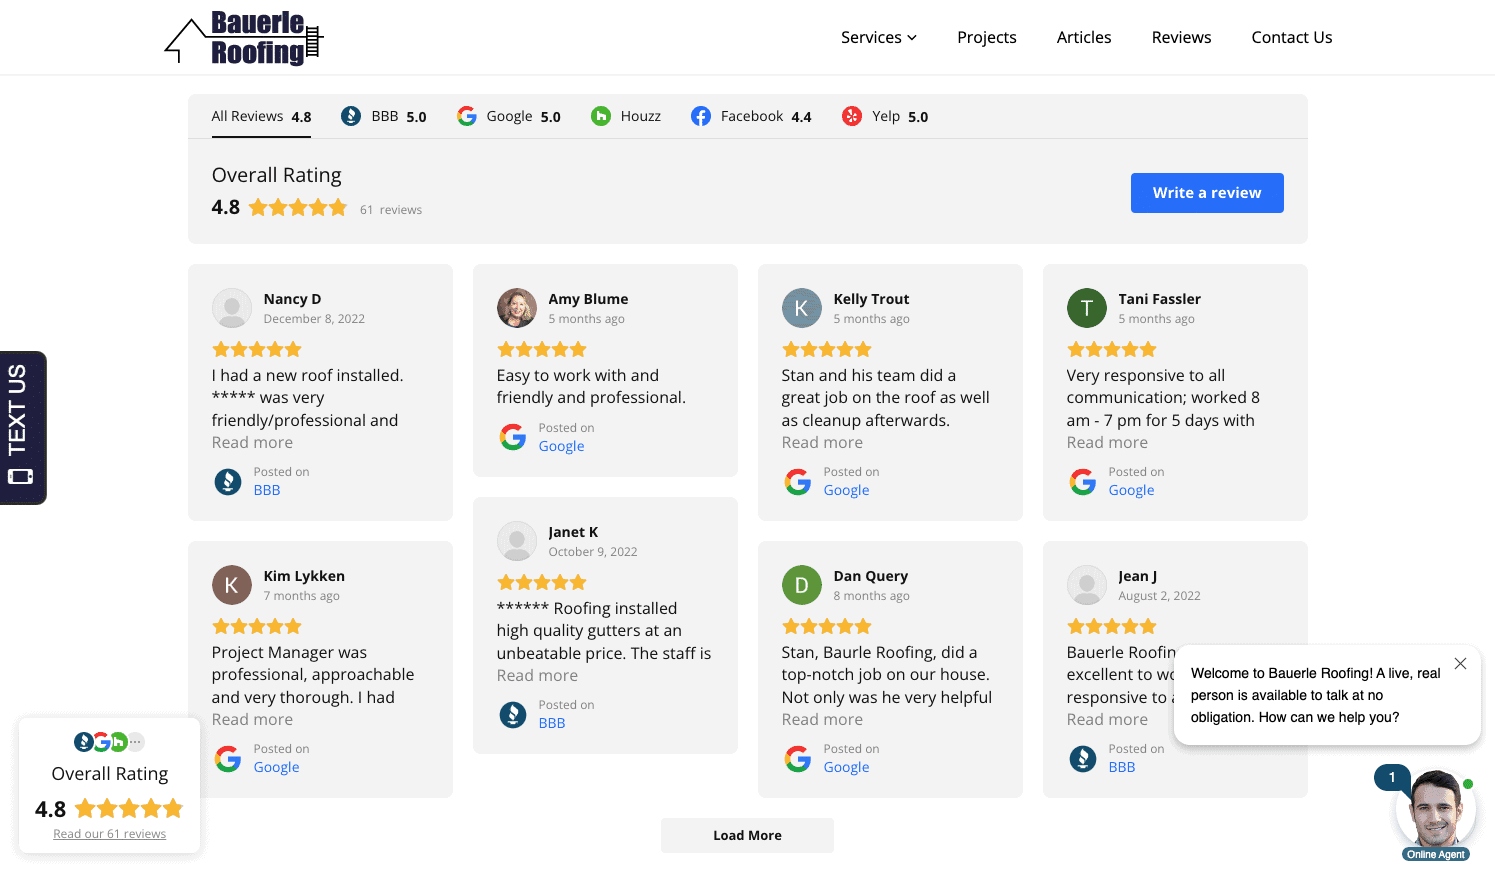The height and width of the screenshot is (873, 1495).
Task: Click the BBB icon on Nancy D's review
Action: (228, 482)
